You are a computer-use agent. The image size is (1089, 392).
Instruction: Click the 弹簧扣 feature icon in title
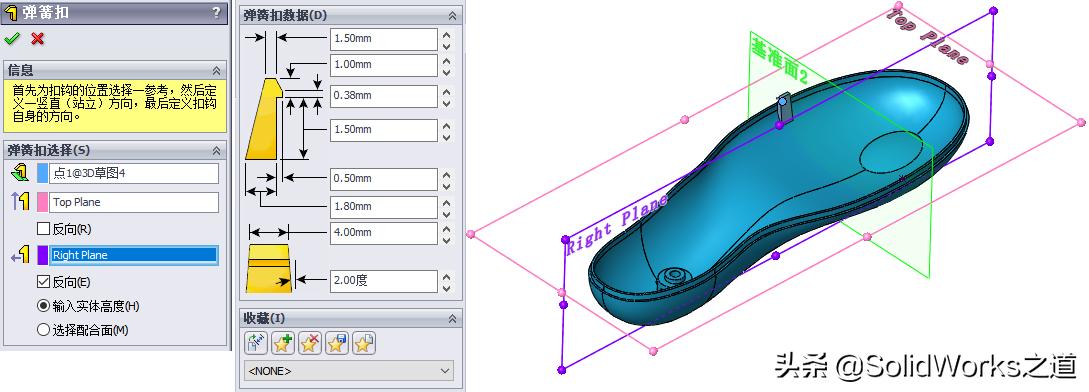pos(11,13)
